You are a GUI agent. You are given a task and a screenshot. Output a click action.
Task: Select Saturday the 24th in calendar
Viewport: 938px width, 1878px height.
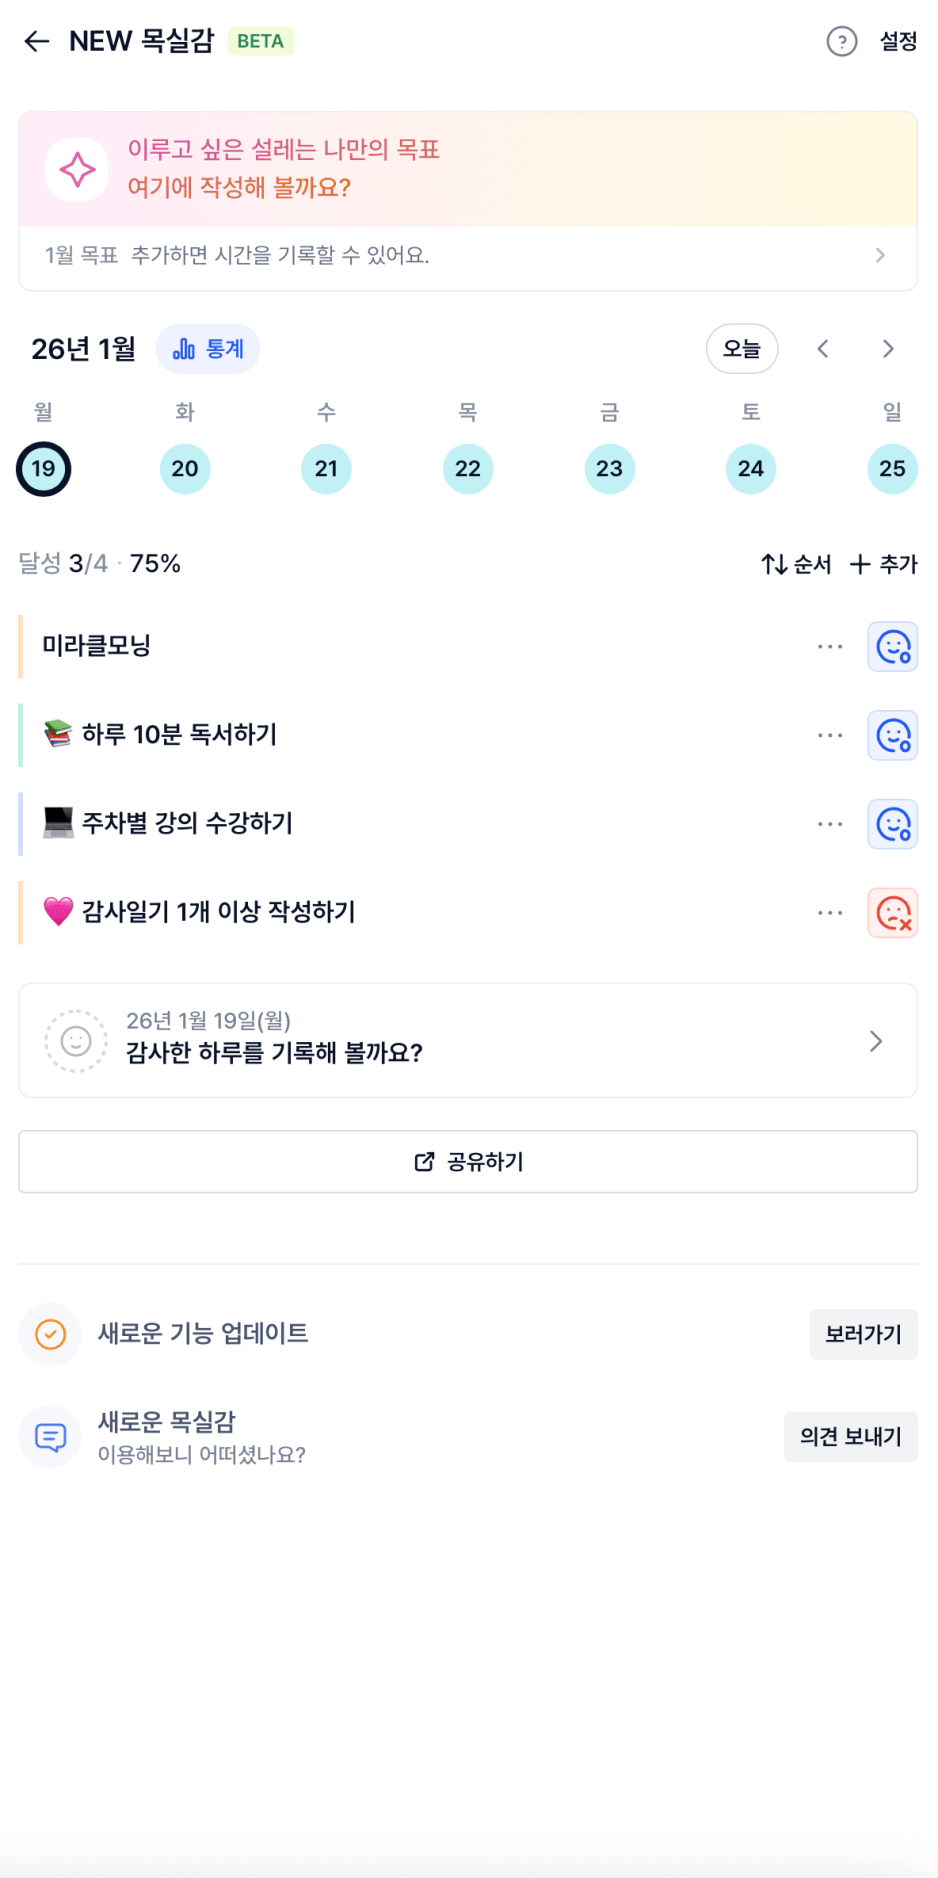[x=751, y=469]
